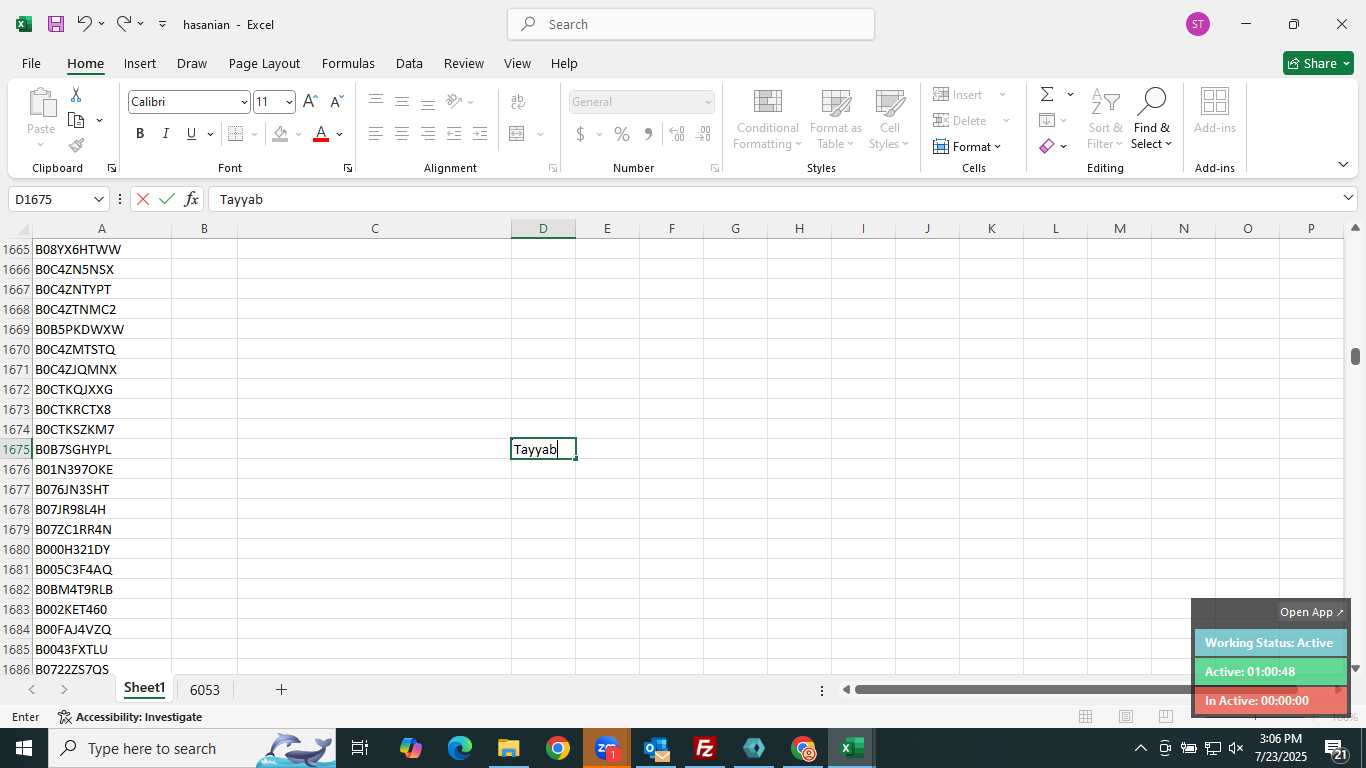Click the Increase Indent icon
The height and width of the screenshot is (768, 1366).
(x=480, y=134)
